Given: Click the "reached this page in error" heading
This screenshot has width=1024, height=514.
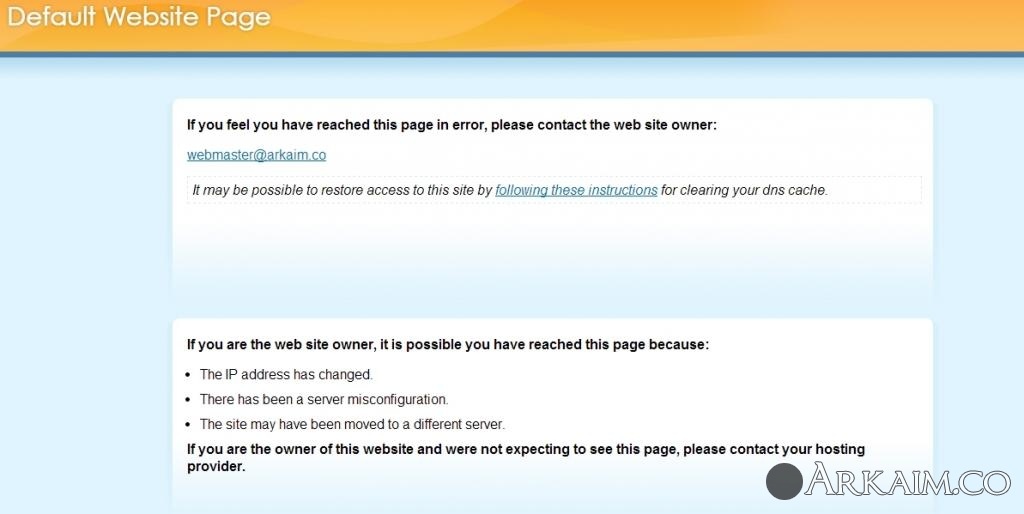Looking at the screenshot, I should 452,125.
